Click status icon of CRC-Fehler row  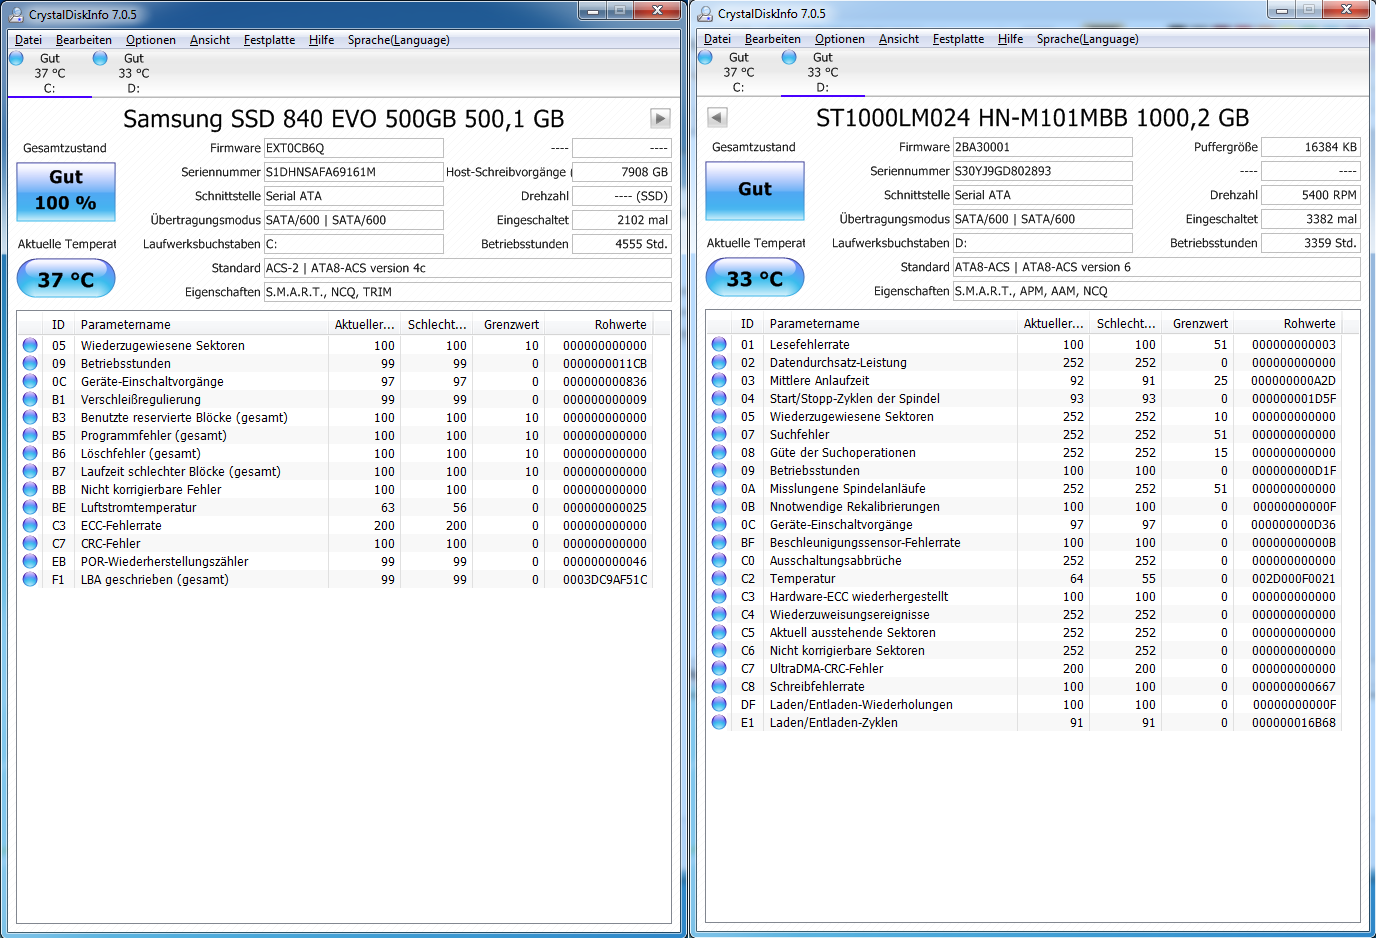[30, 543]
